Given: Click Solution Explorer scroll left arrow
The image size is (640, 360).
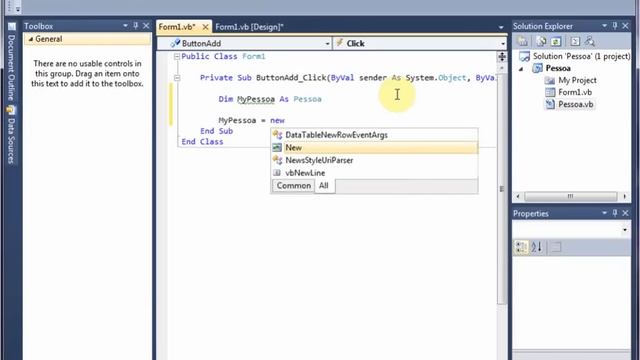Looking at the screenshot, I should (518, 196).
